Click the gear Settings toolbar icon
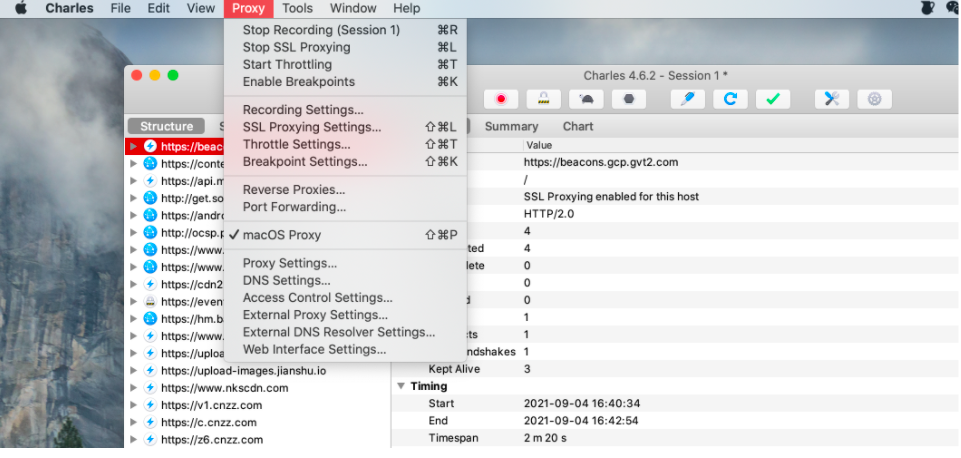Viewport: 961px width, 458px height. 875,99
